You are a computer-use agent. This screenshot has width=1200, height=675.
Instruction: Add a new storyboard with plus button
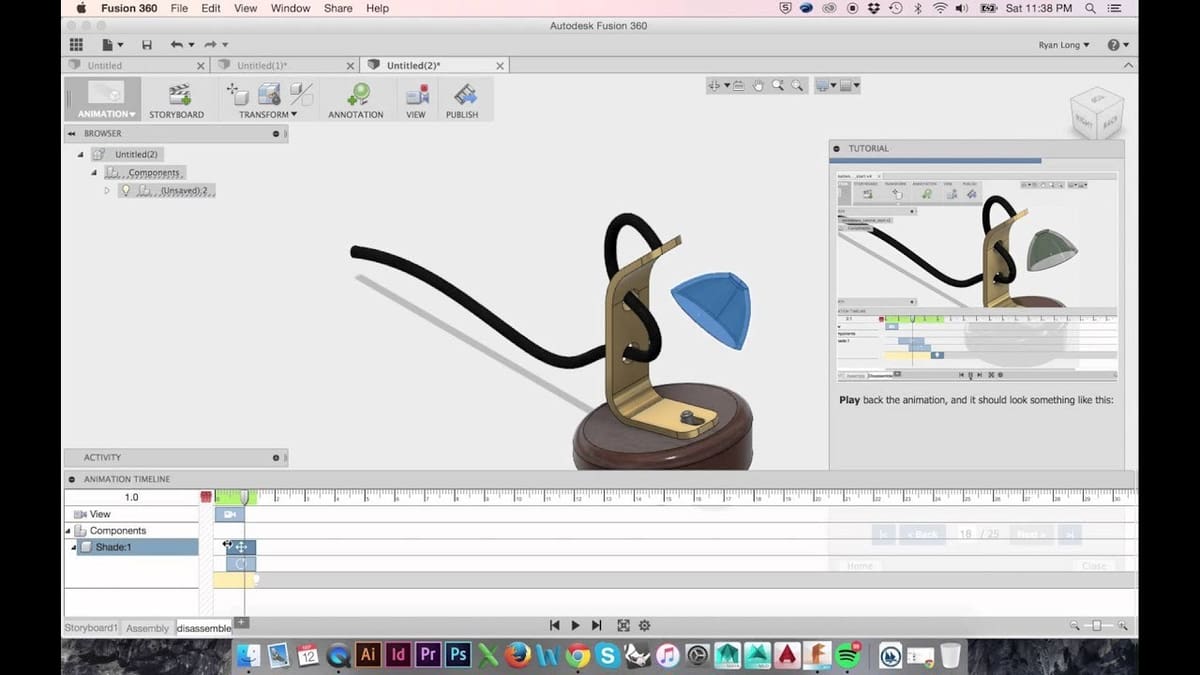tap(241, 623)
